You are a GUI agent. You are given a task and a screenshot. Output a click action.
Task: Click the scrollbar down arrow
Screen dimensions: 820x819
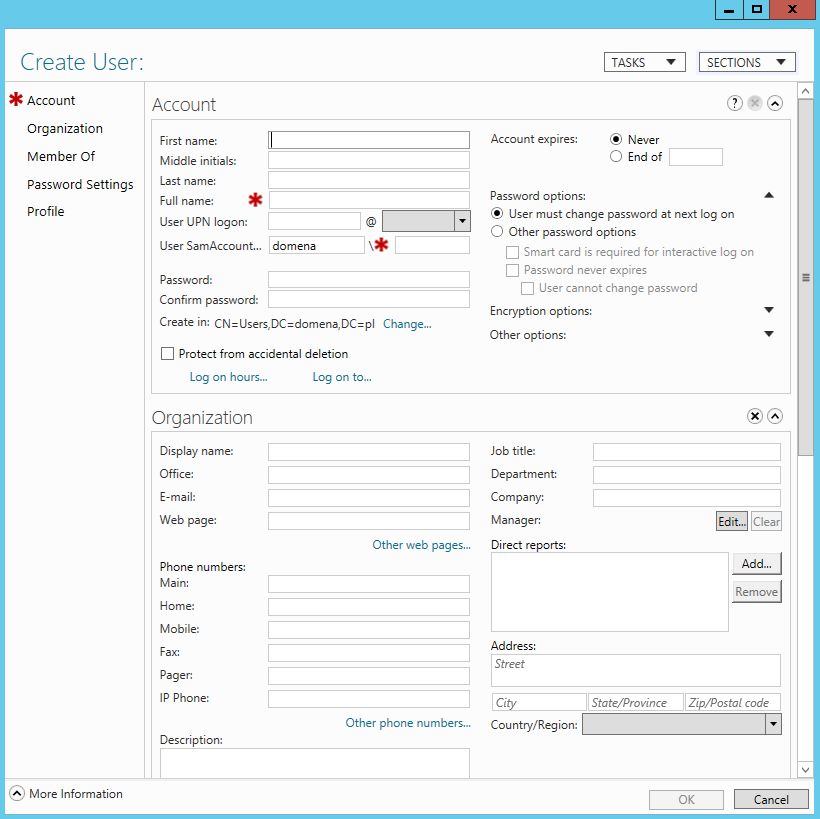[805, 769]
